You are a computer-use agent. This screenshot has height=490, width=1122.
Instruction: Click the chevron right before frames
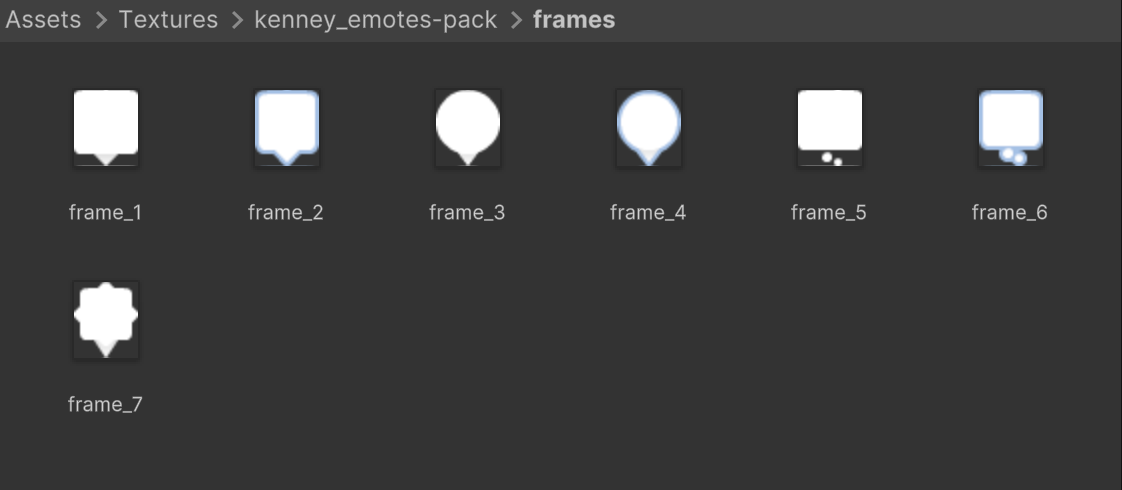pyautogui.click(x=516, y=21)
